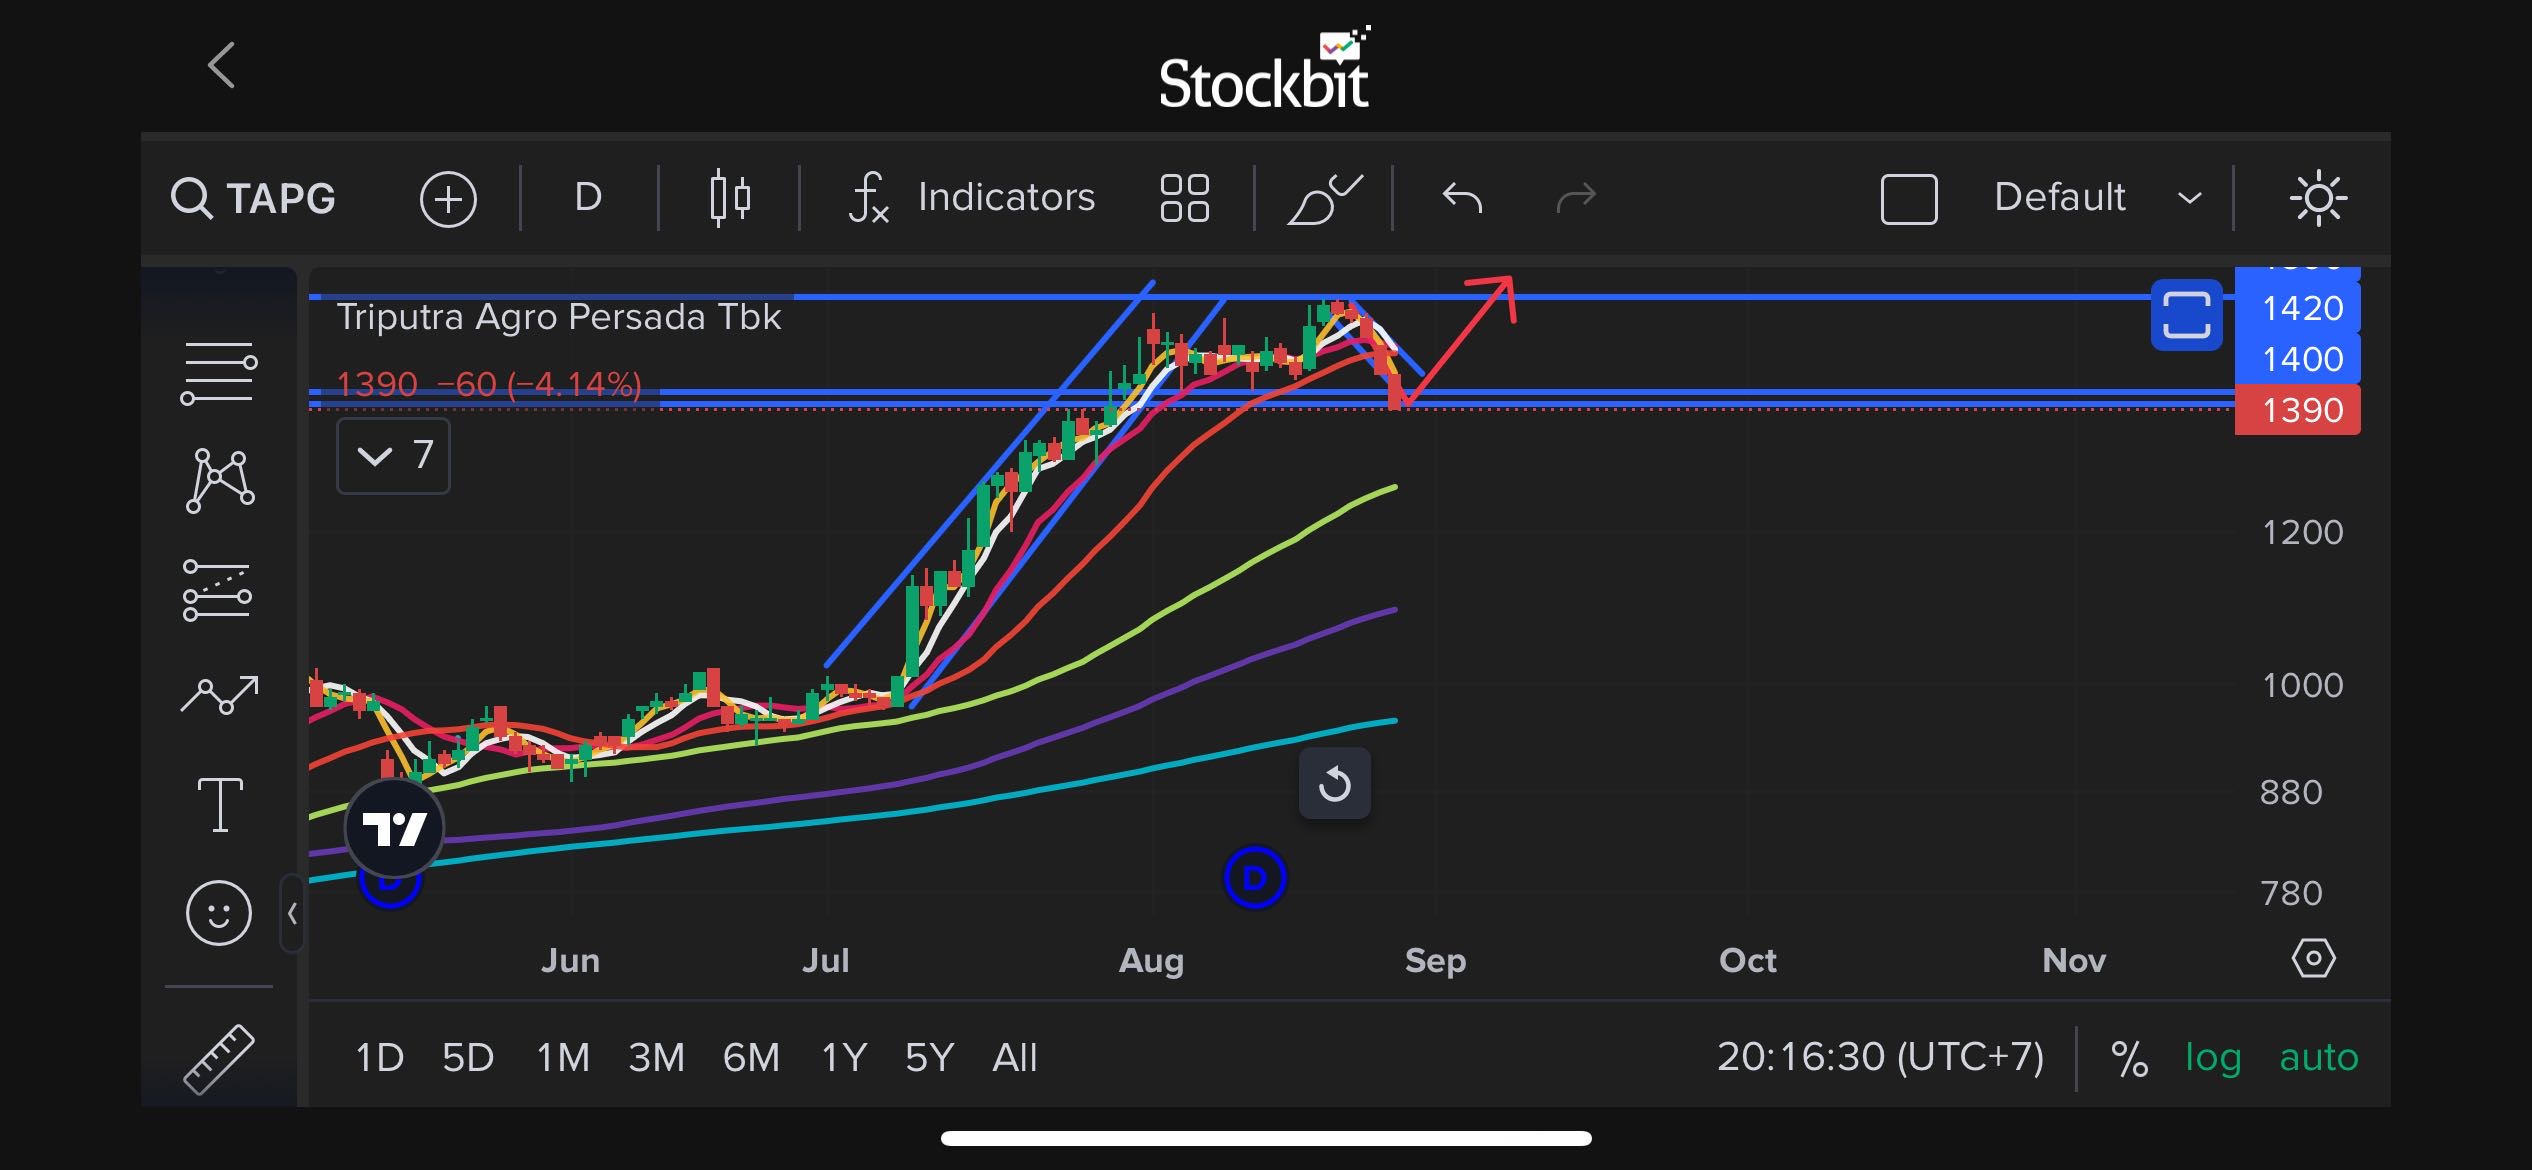
Task: Switch to the 3M time range
Action: click(656, 1057)
